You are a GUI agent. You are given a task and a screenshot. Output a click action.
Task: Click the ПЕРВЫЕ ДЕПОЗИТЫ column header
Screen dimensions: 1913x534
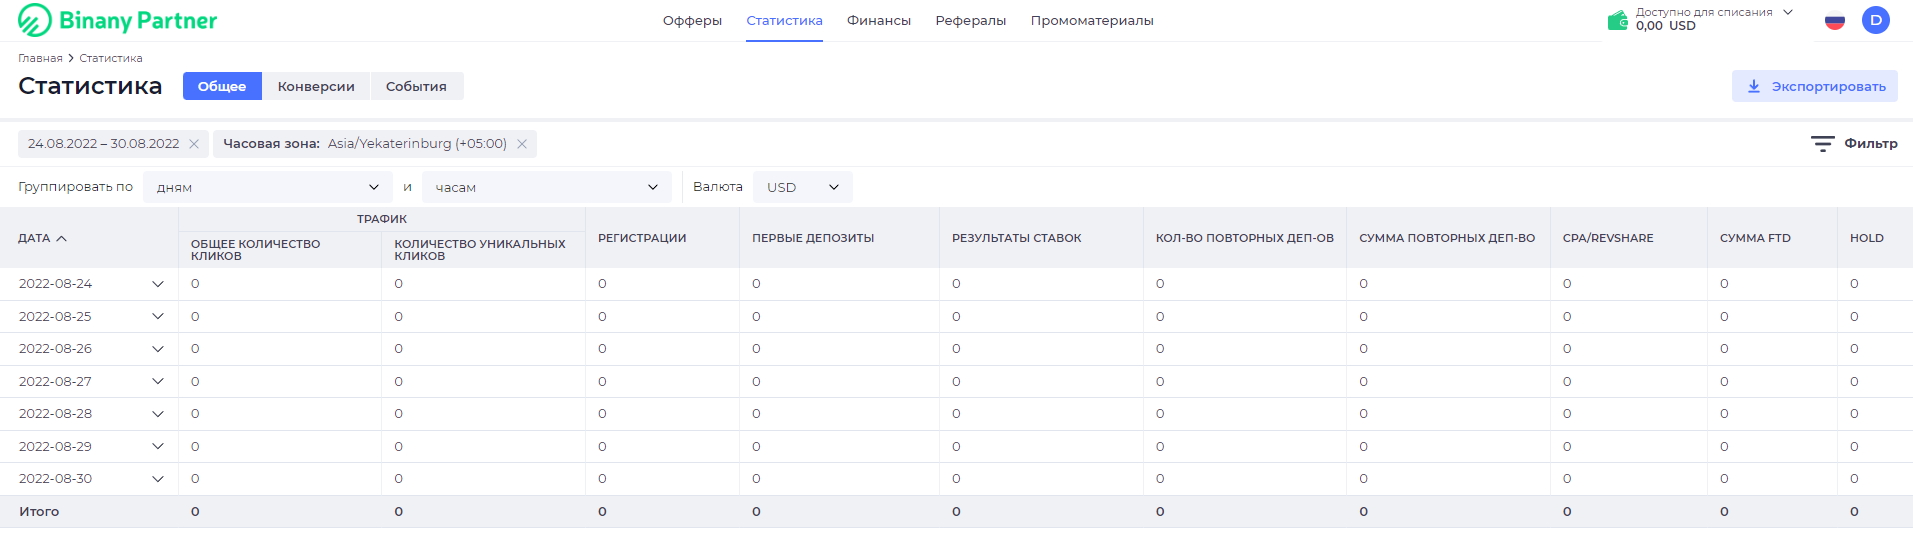[x=813, y=238]
